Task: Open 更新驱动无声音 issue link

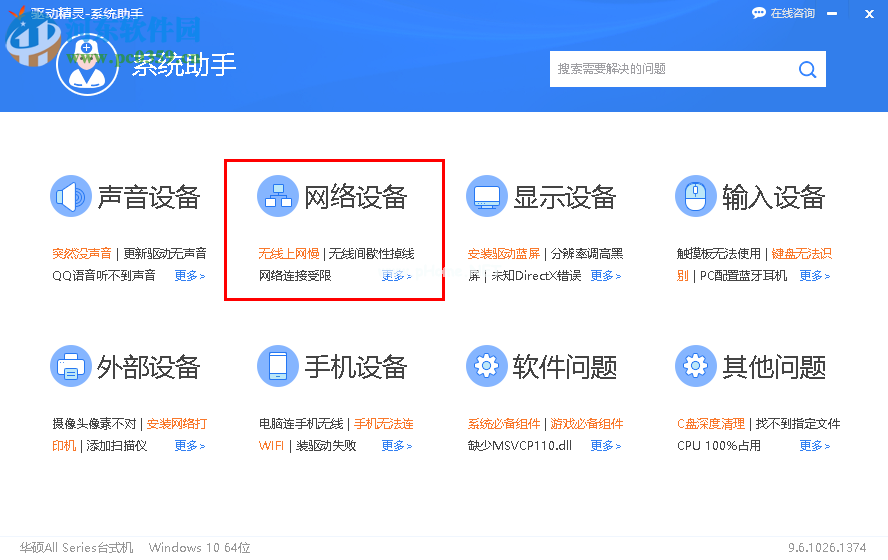Action: coord(165,254)
